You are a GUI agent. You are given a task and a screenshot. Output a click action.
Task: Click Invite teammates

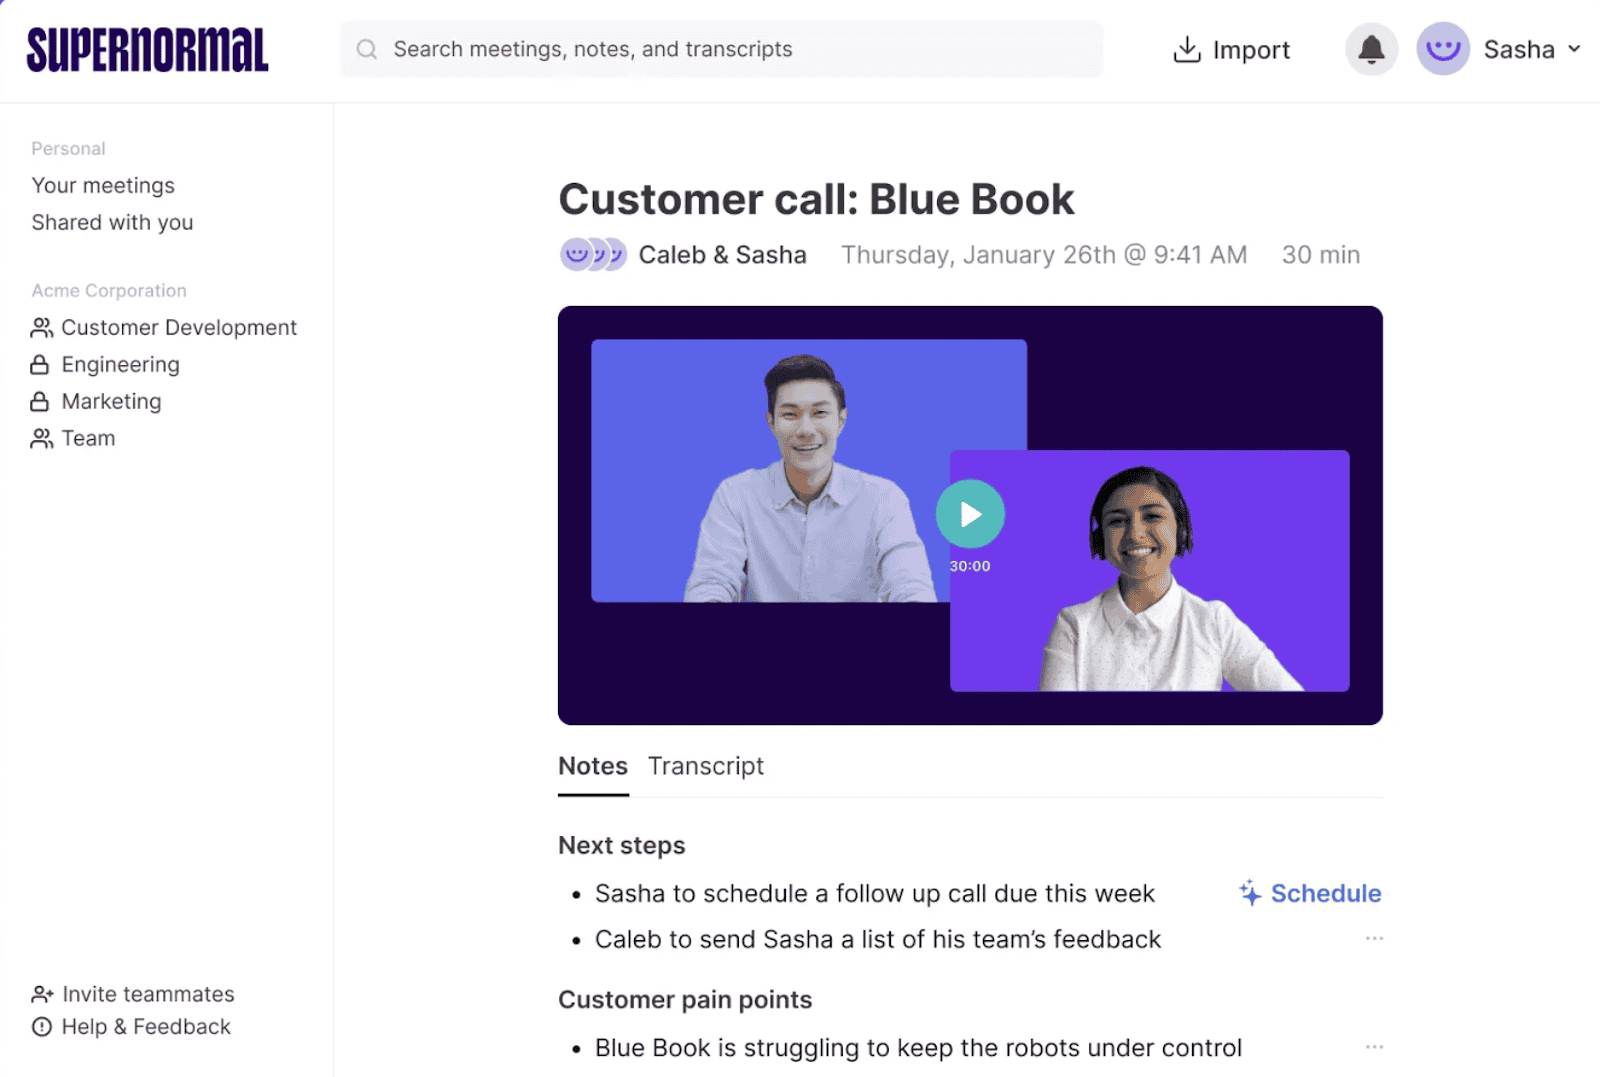tap(147, 994)
